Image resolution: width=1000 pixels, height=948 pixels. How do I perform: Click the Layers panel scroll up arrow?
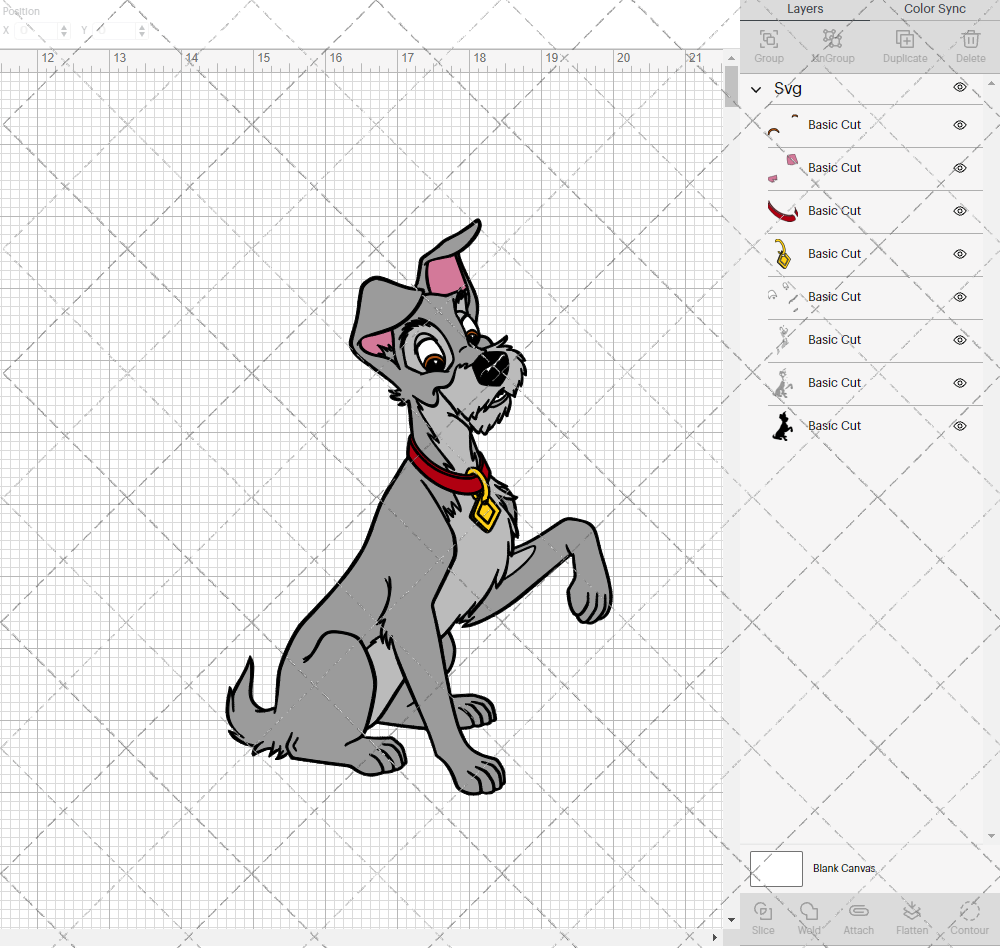(x=990, y=84)
